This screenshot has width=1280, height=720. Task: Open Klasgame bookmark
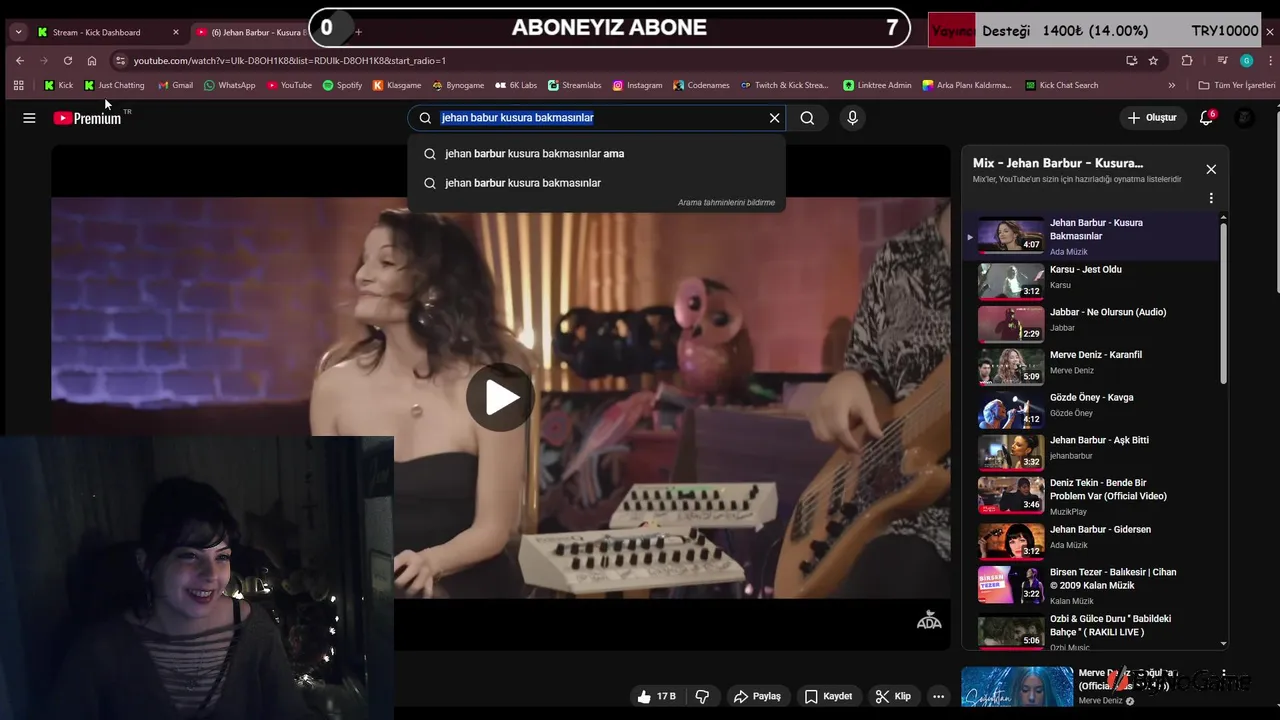tap(398, 85)
